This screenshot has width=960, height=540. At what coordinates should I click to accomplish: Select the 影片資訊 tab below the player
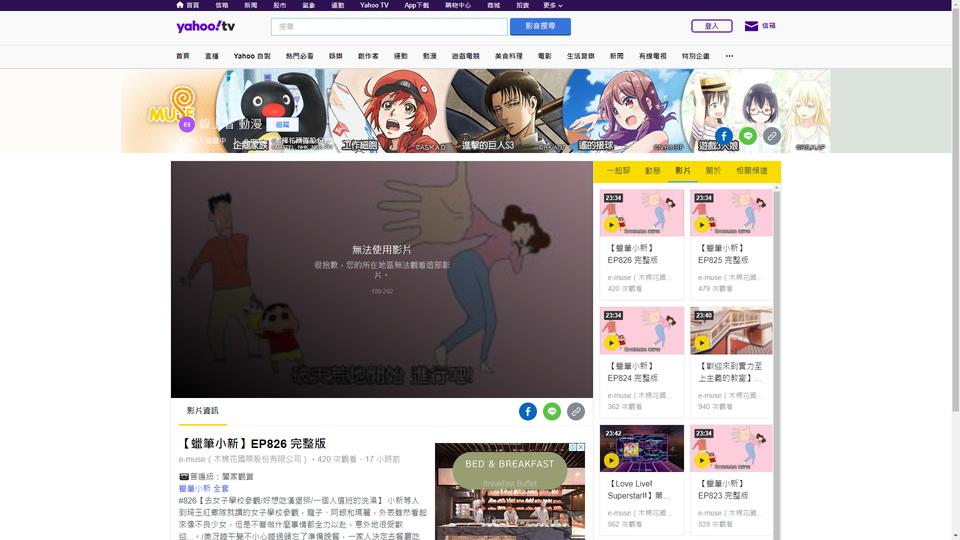(x=203, y=411)
